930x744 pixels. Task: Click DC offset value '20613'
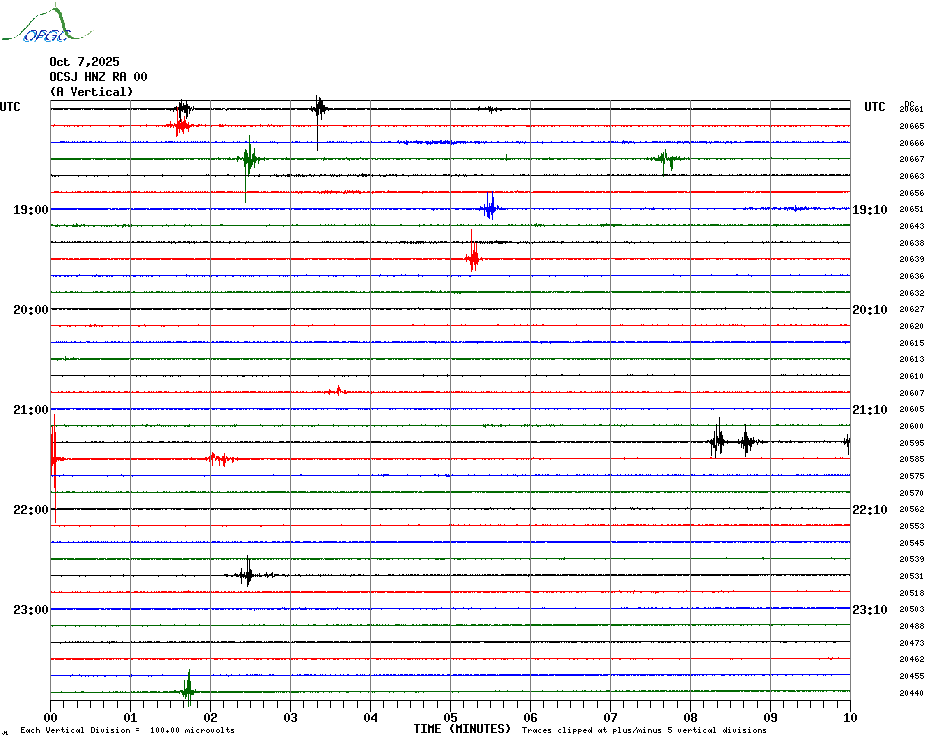pyautogui.click(x=912, y=359)
